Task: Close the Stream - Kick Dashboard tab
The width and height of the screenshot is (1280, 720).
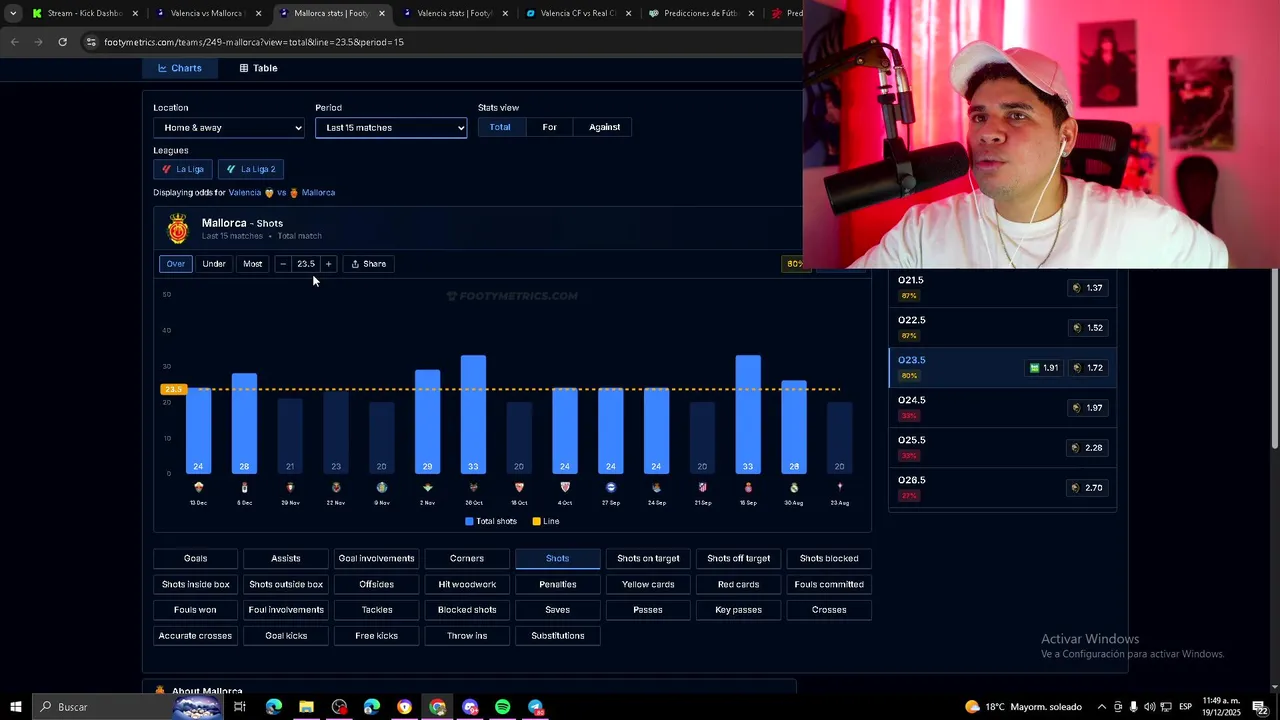Action: pyautogui.click(x=135, y=13)
